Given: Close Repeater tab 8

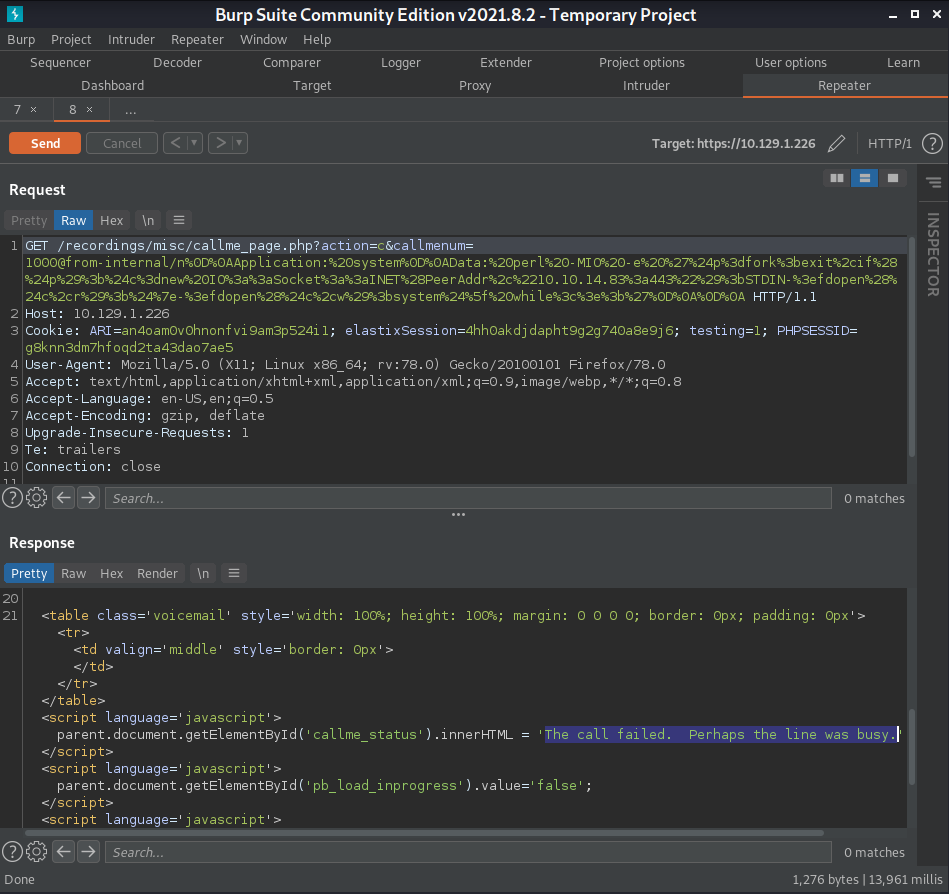Looking at the screenshot, I should 90,110.
